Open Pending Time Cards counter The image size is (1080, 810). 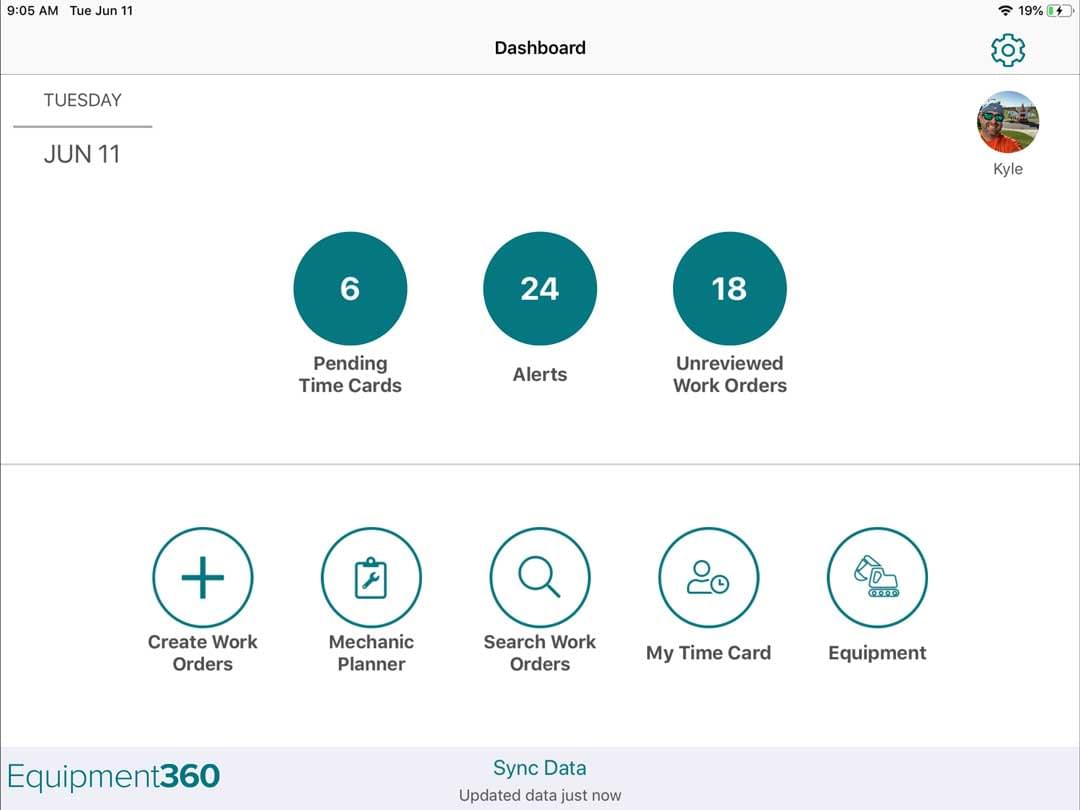coord(350,288)
